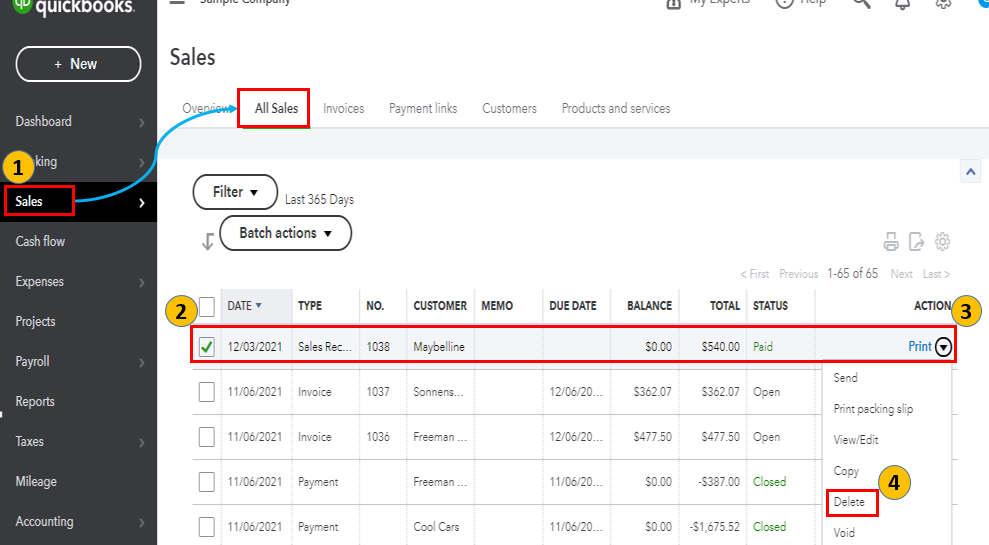The image size is (989, 545).
Task: Open Mileage in the sidebar
Action: pos(36,482)
